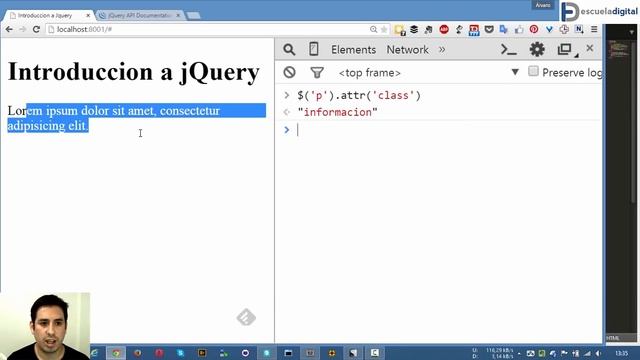Click the red Adblock extension icon
This screenshot has width=640, height=360.
tap(444, 29)
